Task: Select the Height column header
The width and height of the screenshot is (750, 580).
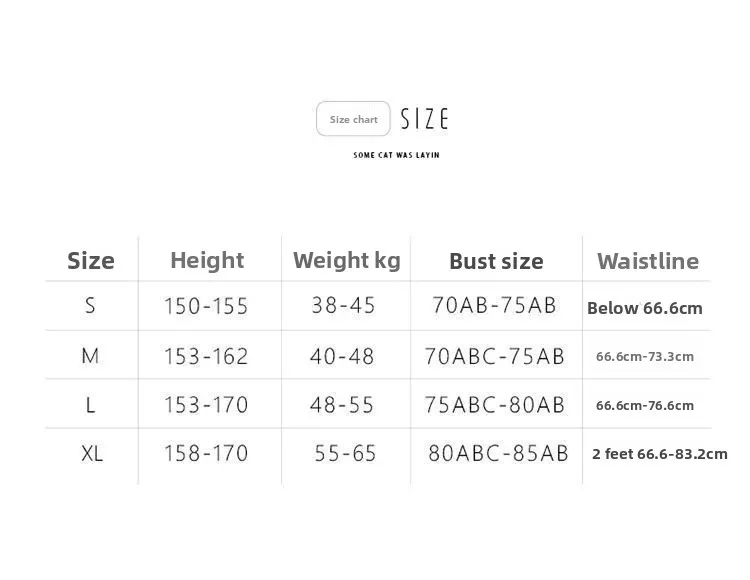Action: click(207, 260)
